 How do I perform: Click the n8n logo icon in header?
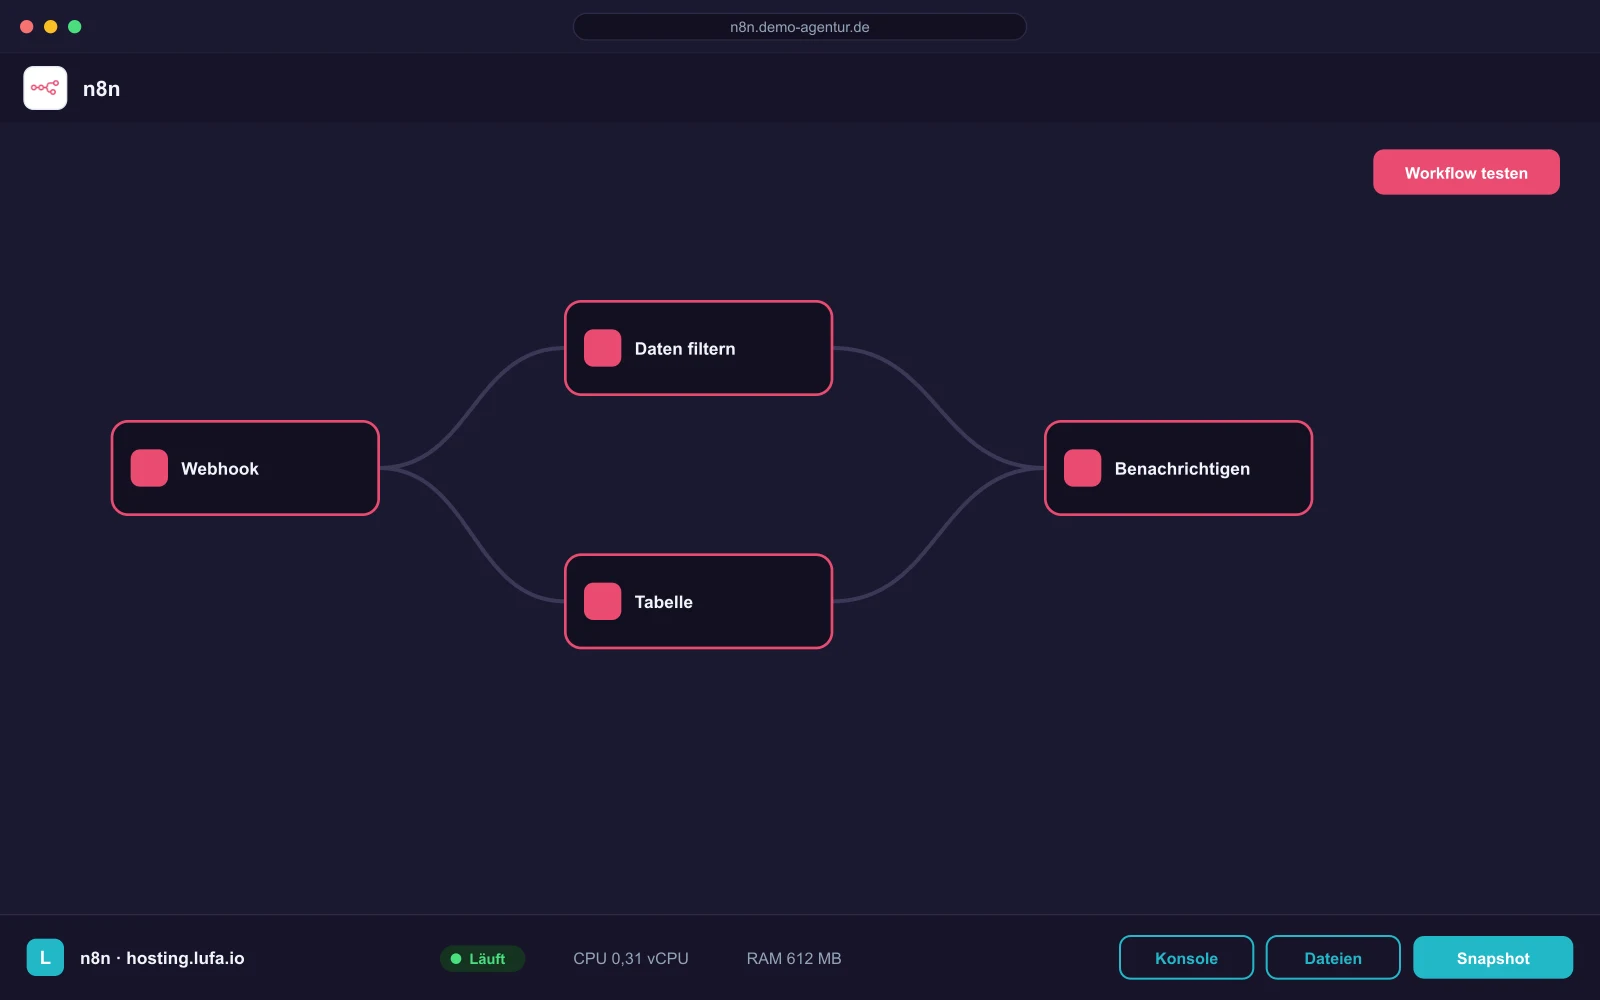(x=45, y=88)
